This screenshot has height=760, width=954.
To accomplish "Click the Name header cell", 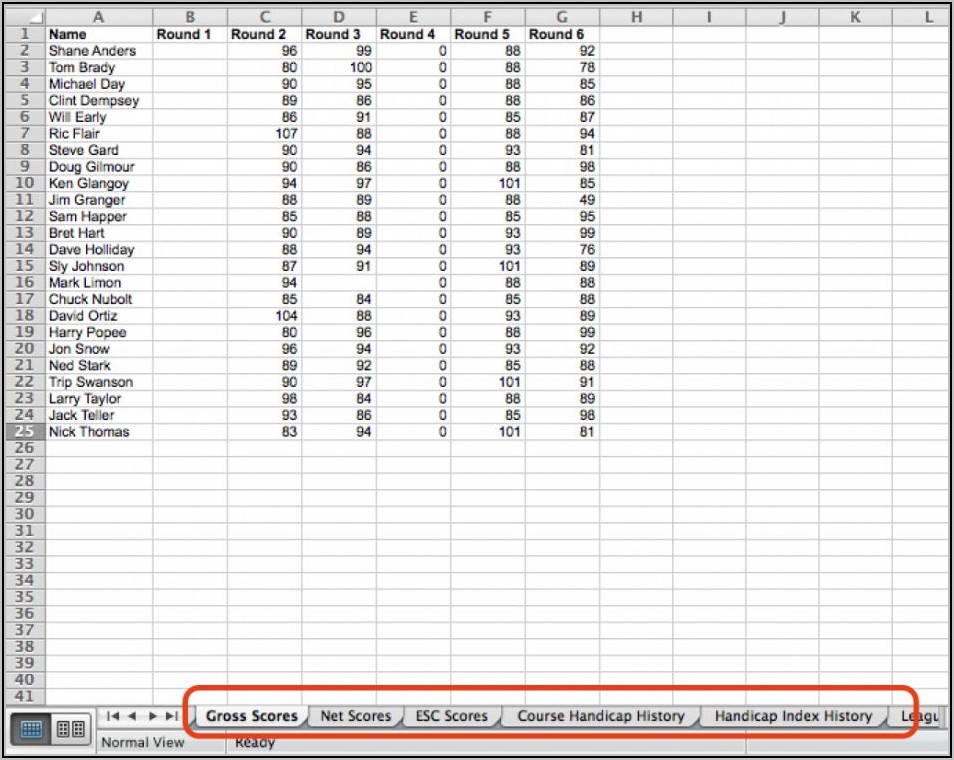I will coord(99,34).
